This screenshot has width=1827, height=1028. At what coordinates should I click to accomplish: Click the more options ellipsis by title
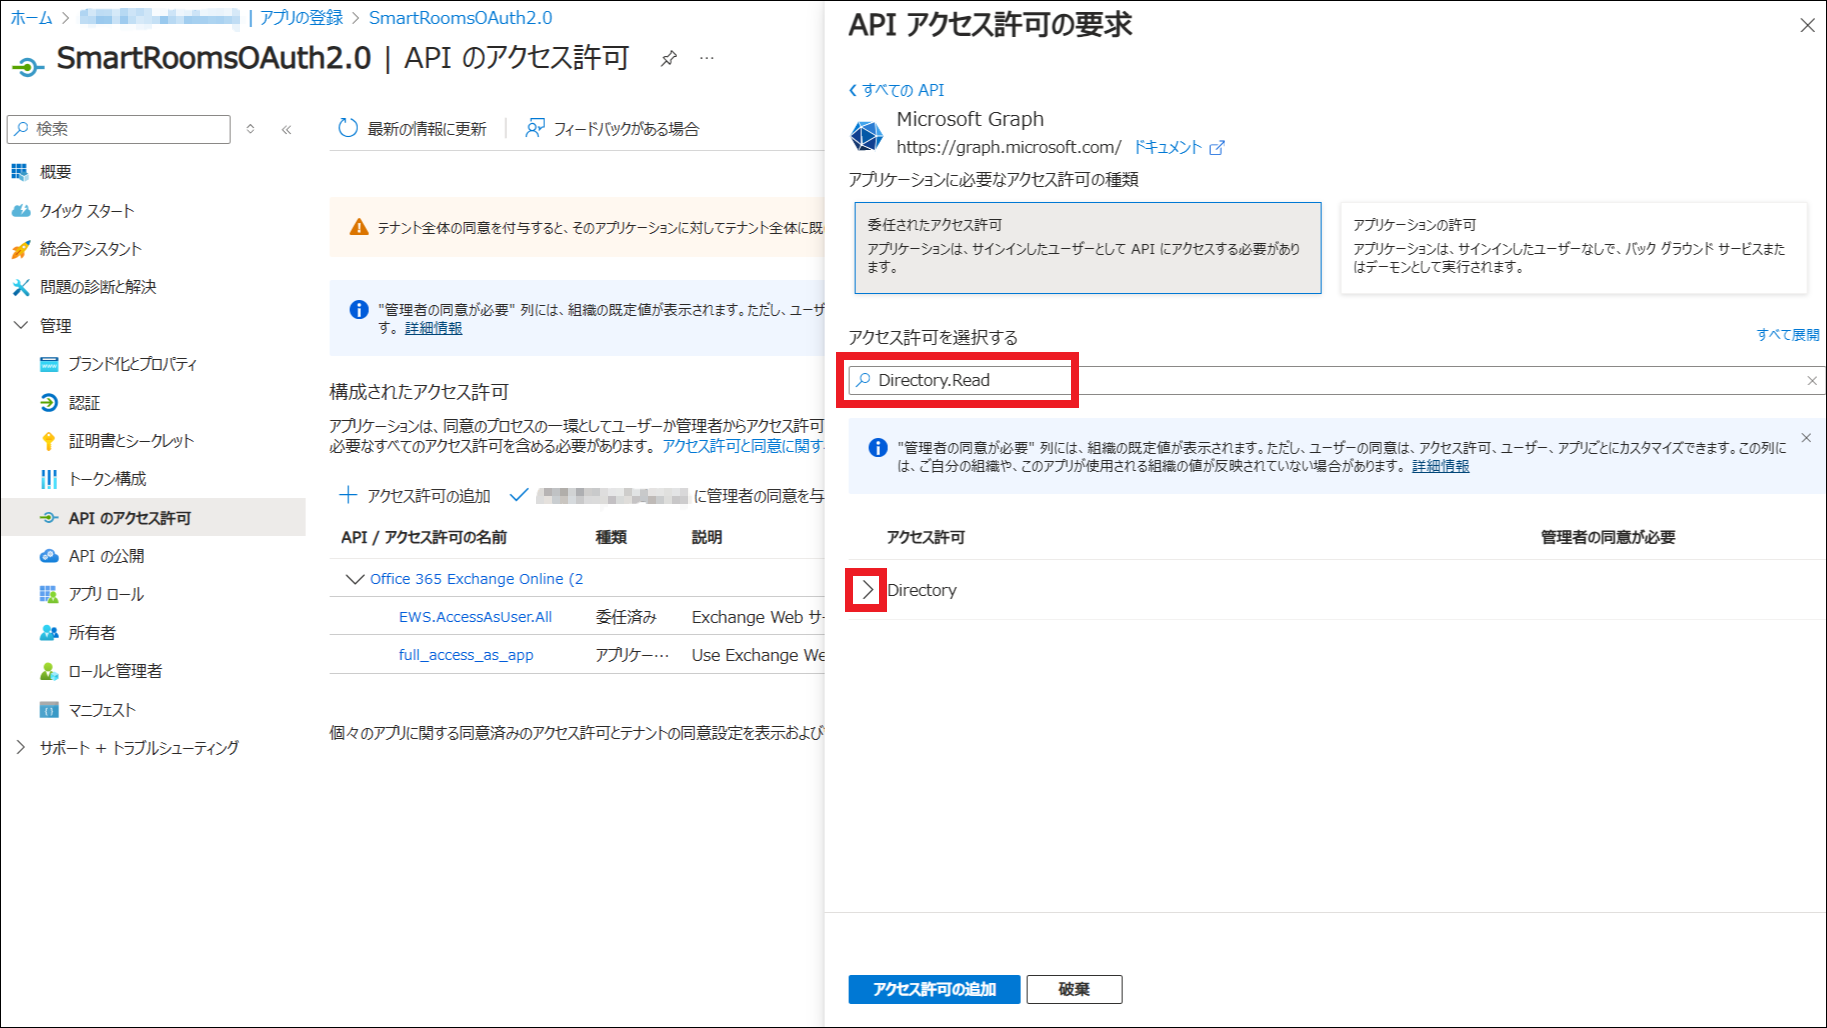[x=707, y=59]
